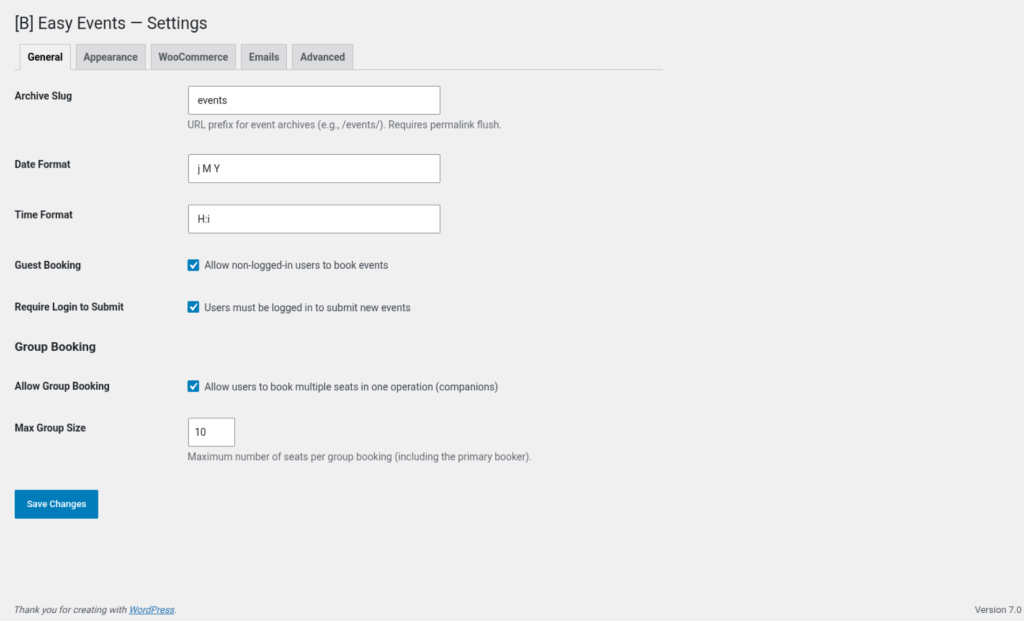Click the 'Maximum number of seats' description
The image size is (1024, 621).
[x=359, y=457]
